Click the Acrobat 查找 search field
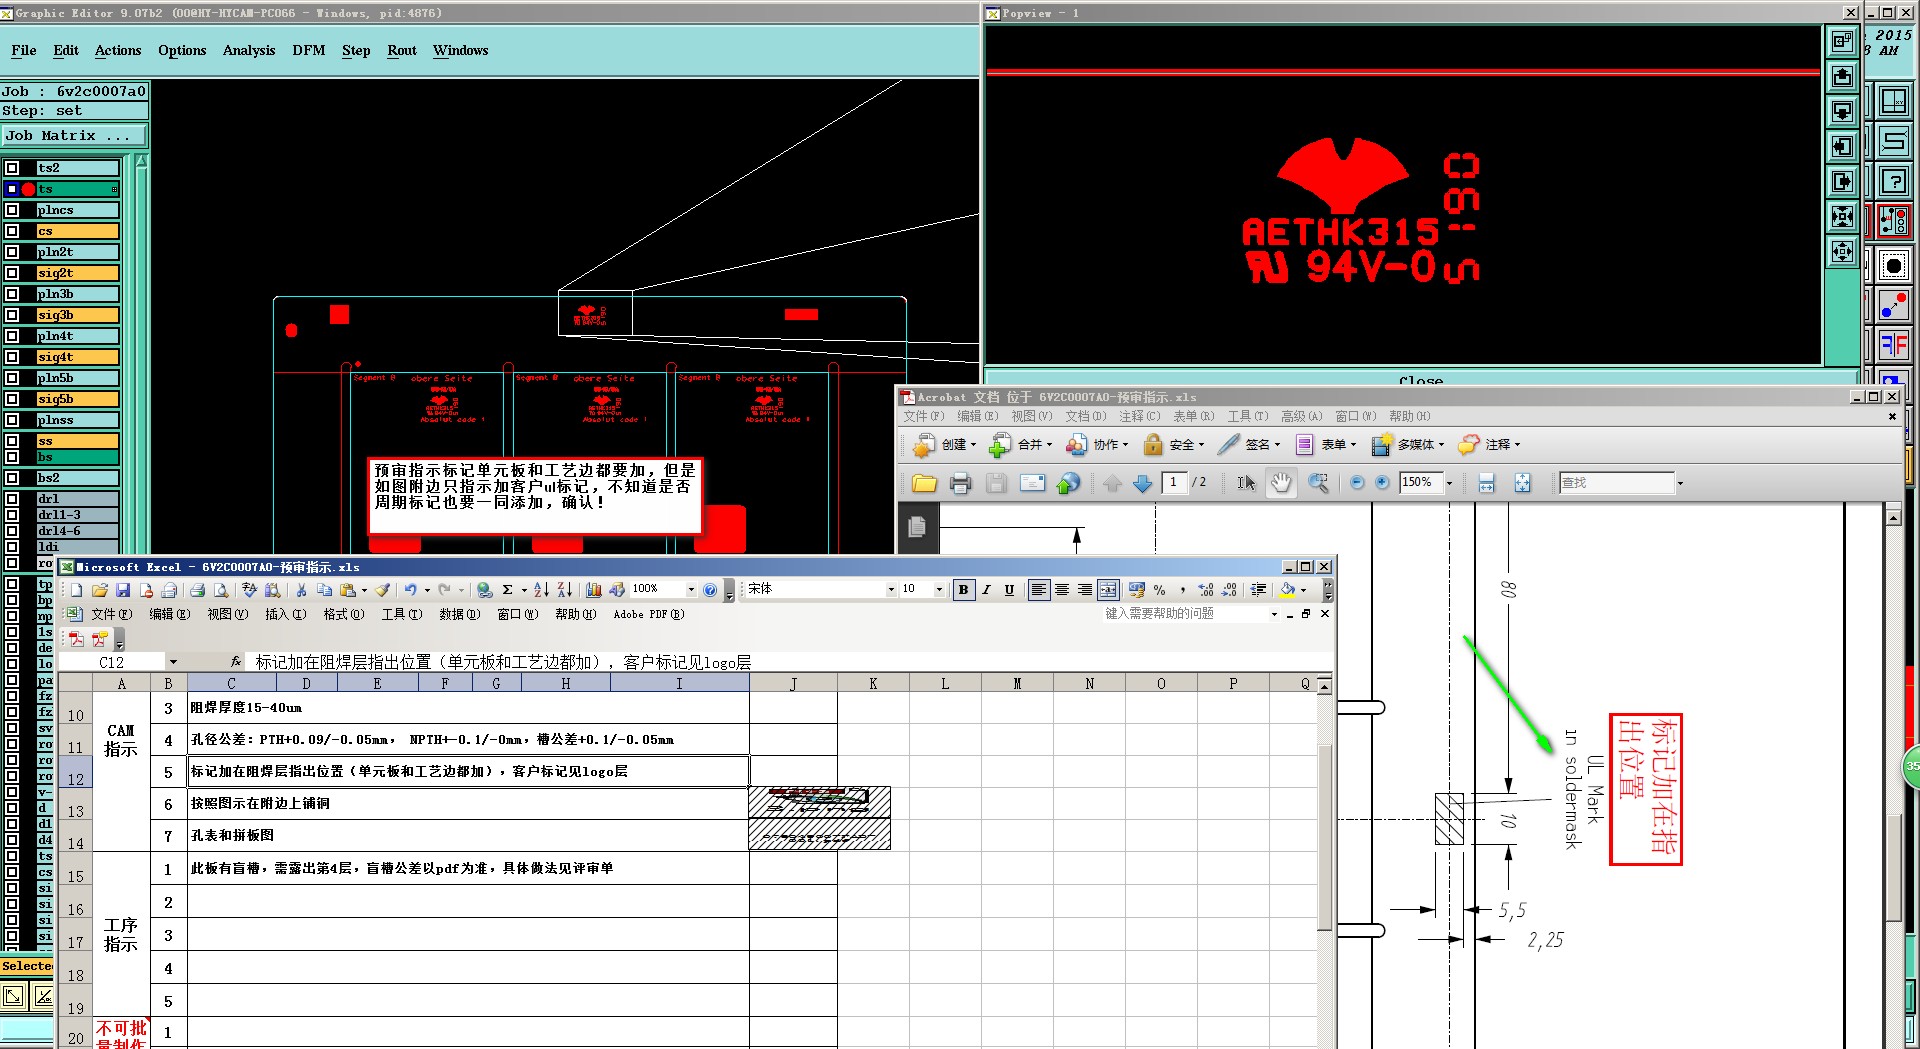 [x=1616, y=483]
